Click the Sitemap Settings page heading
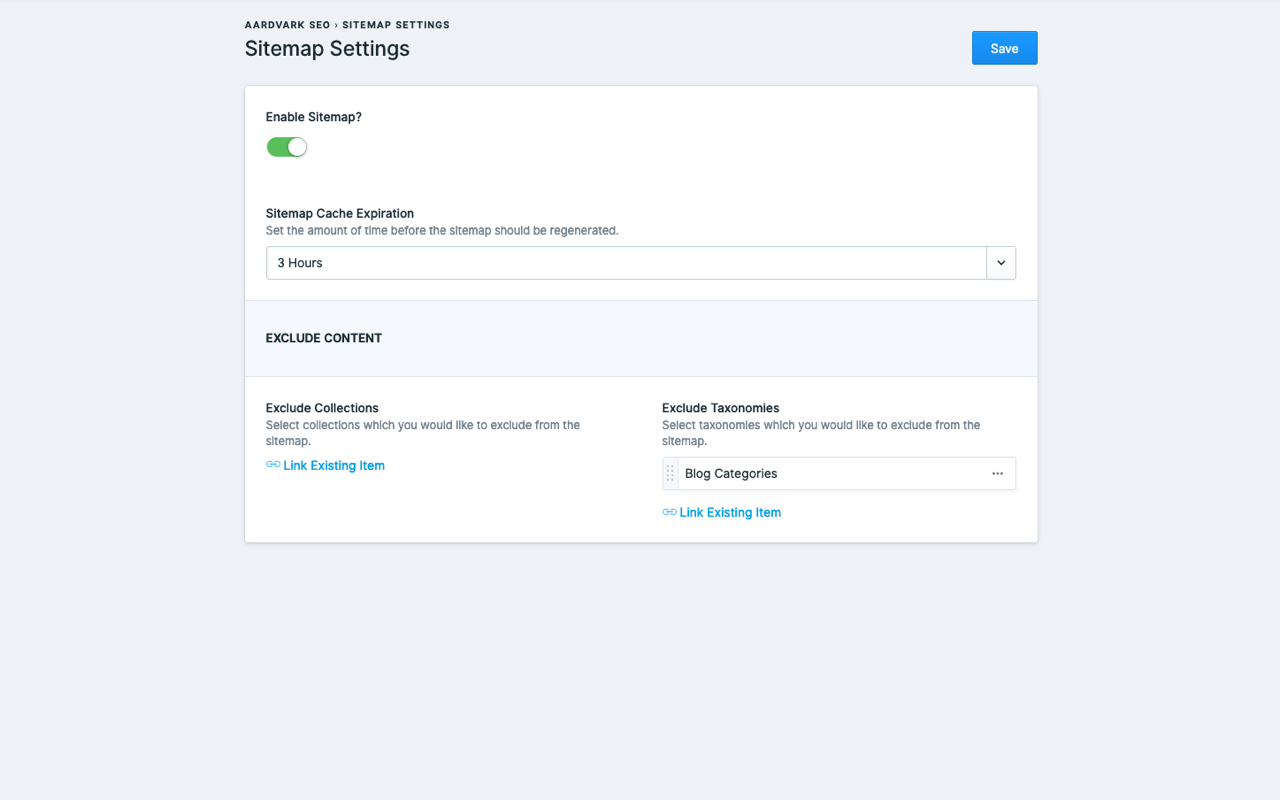The width and height of the screenshot is (1280, 800). coord(327,48)
